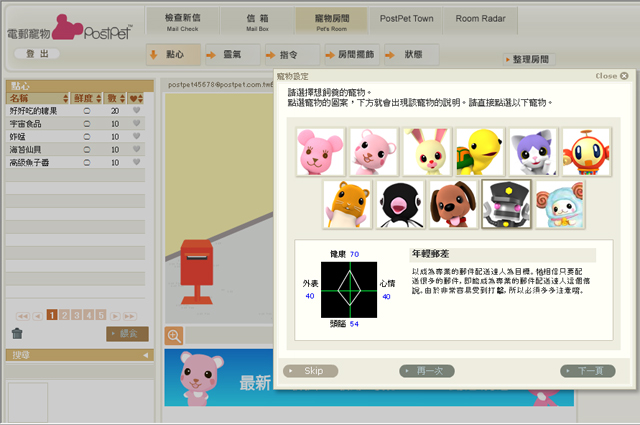Open the 點心 snacks submenu
Screen dimensions: 640x425
pos(173,55)
